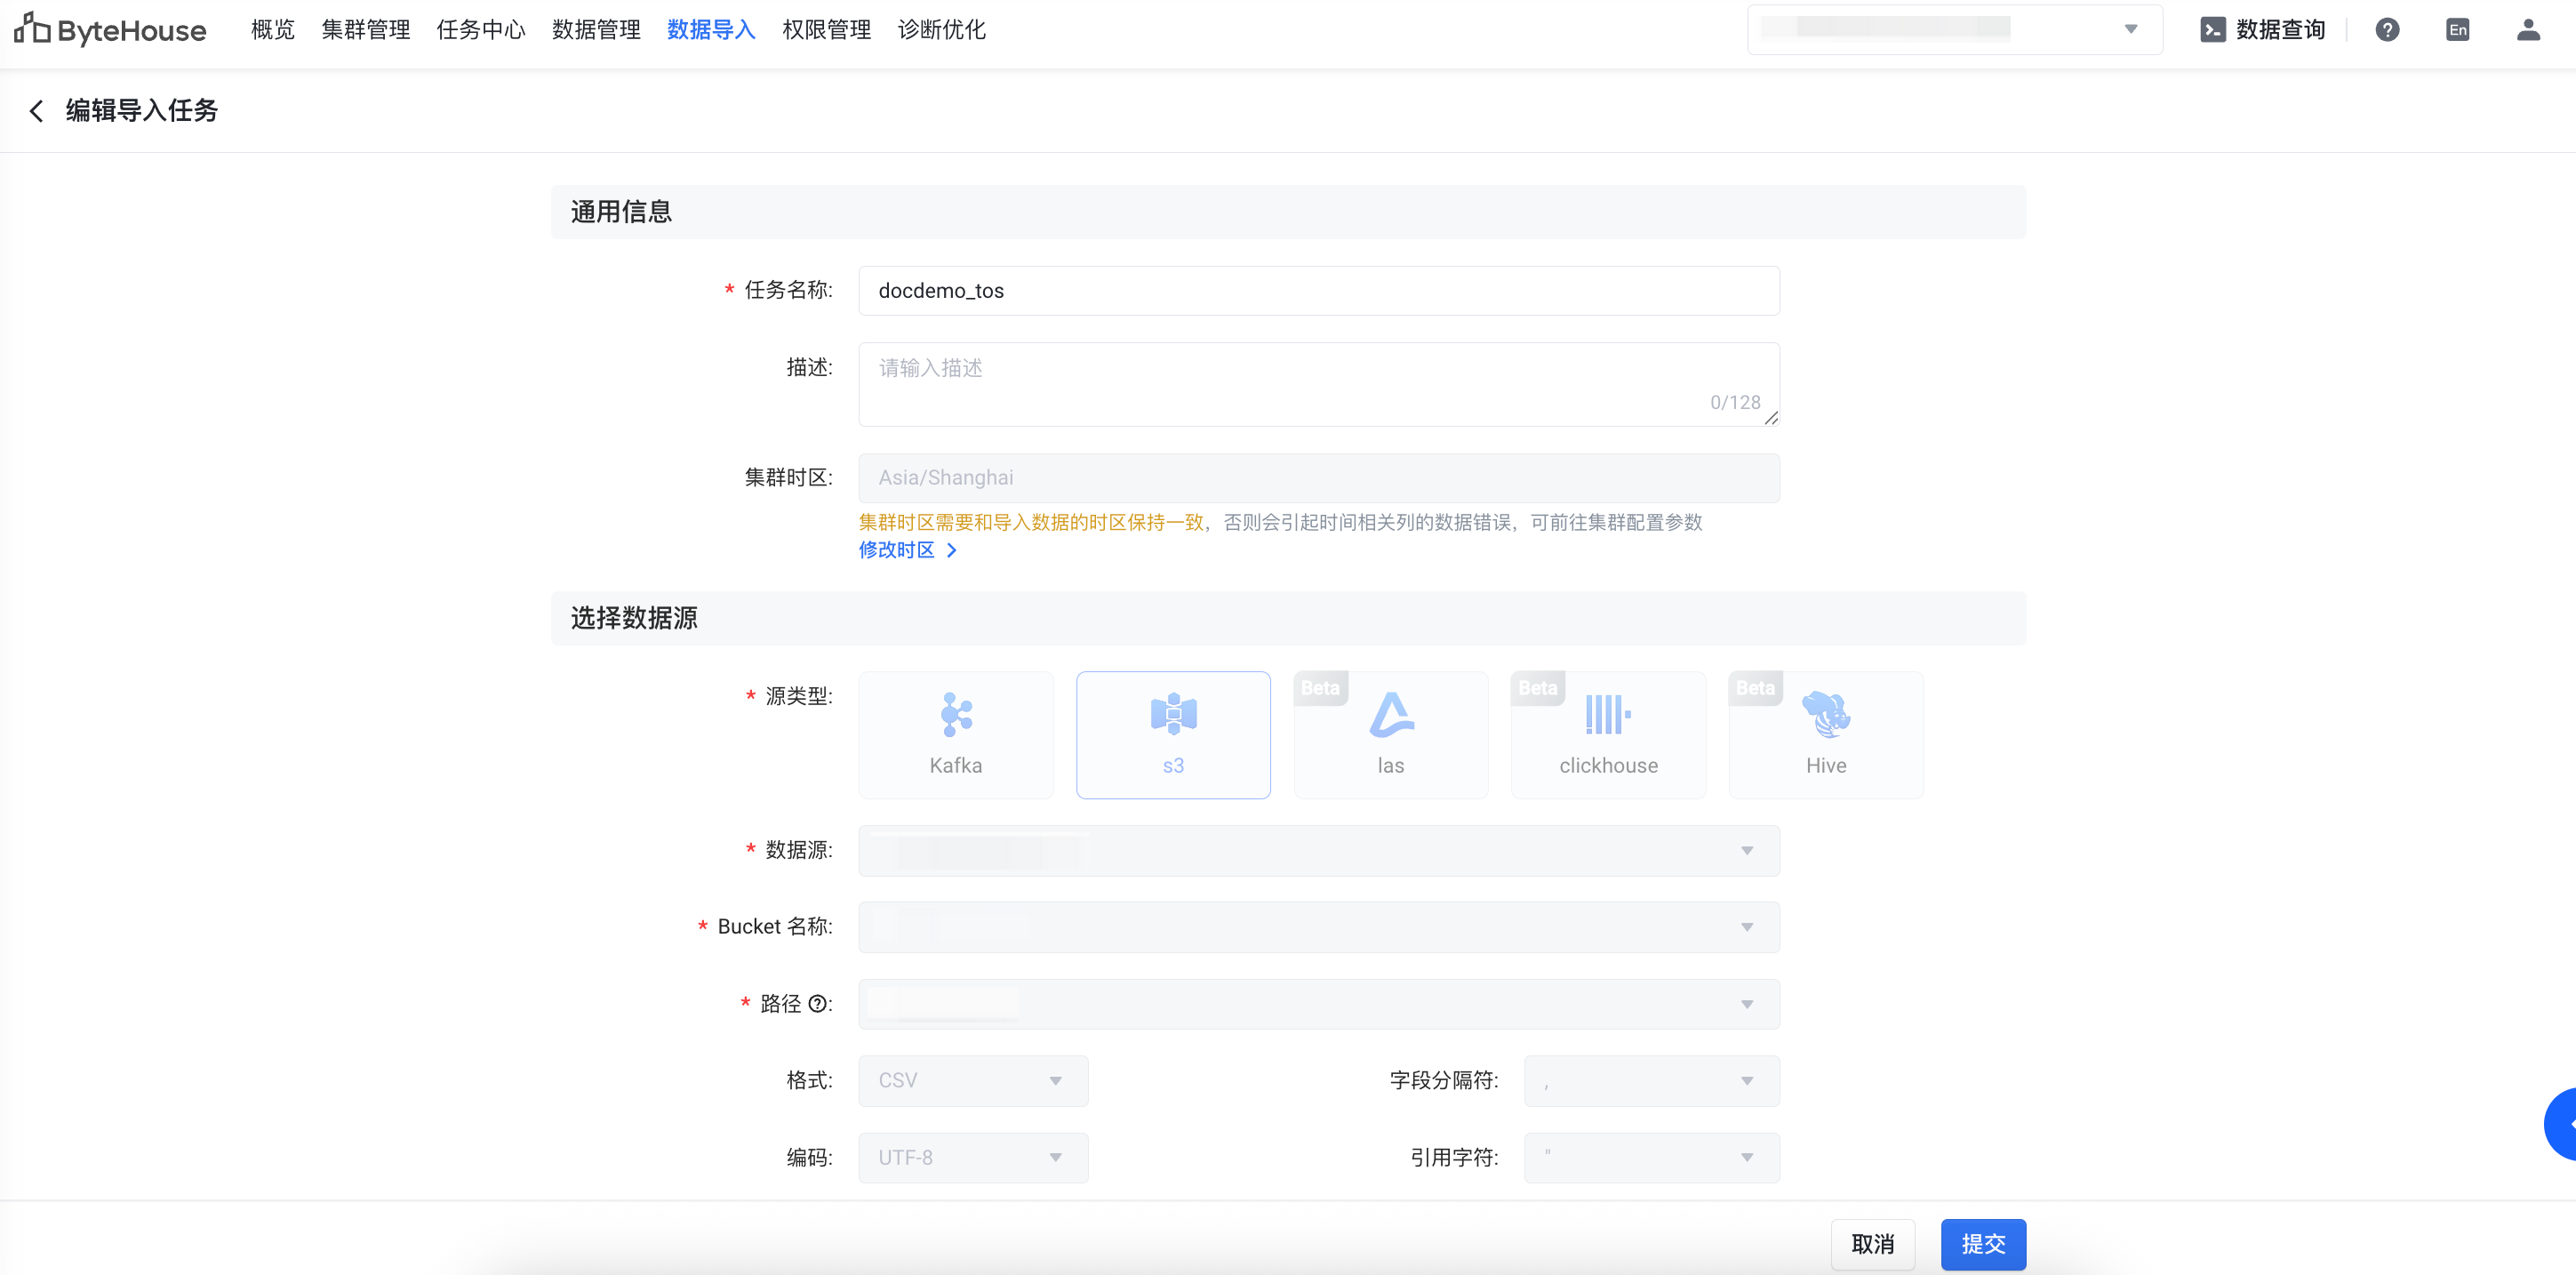Choose the clickhouse source type card
This screenshot has height=1275, width=2576.
click(1607, 734)
